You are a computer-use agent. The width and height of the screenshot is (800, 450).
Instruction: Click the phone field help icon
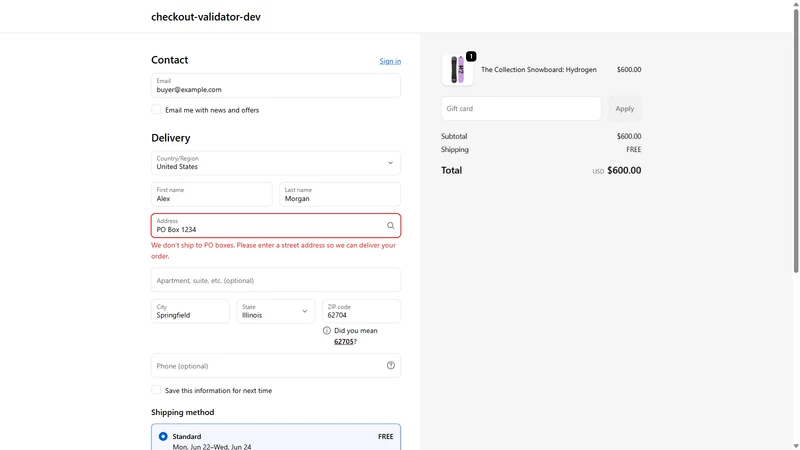(x=391, y=365)
